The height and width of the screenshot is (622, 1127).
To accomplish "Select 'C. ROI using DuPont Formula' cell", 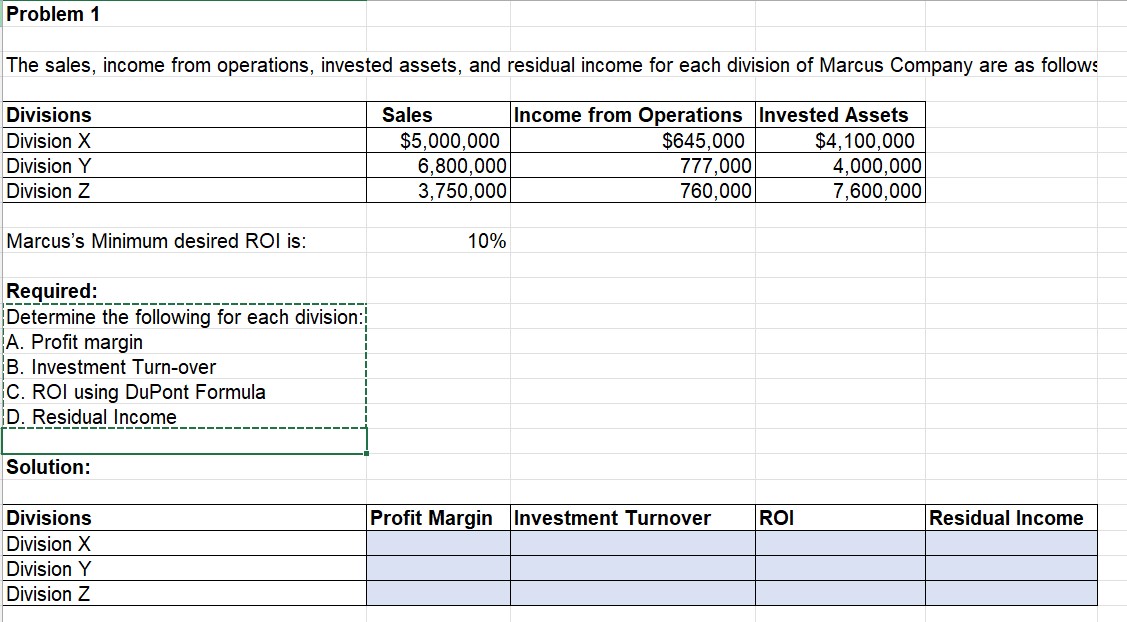I will [x=184, y=392].
